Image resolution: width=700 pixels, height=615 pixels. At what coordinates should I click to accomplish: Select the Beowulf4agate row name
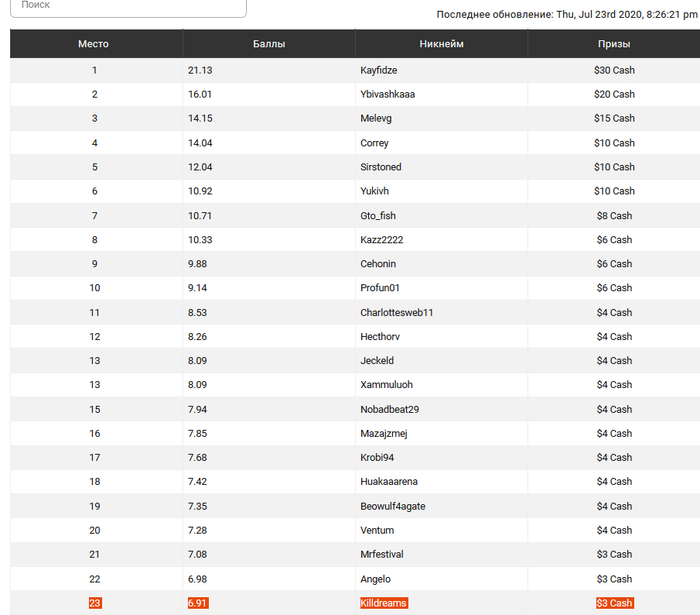click(393, 506)
